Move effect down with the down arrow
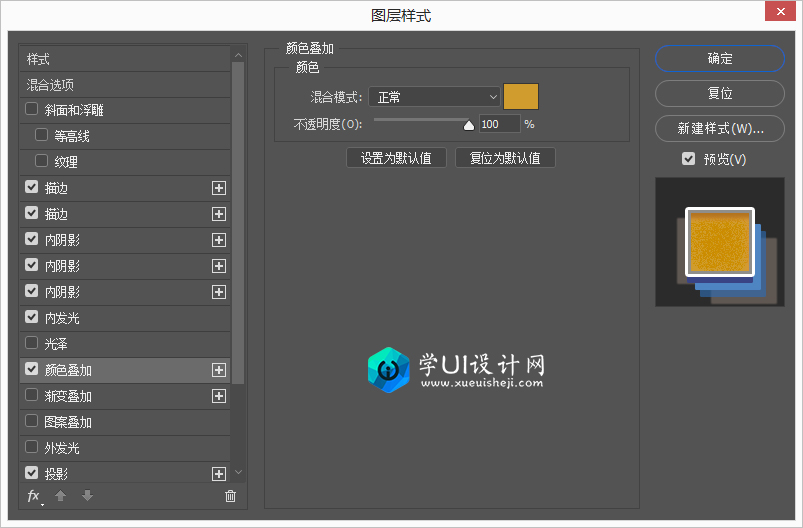The width and height of the screenshot is (803, 528). (x=88, y=496)
